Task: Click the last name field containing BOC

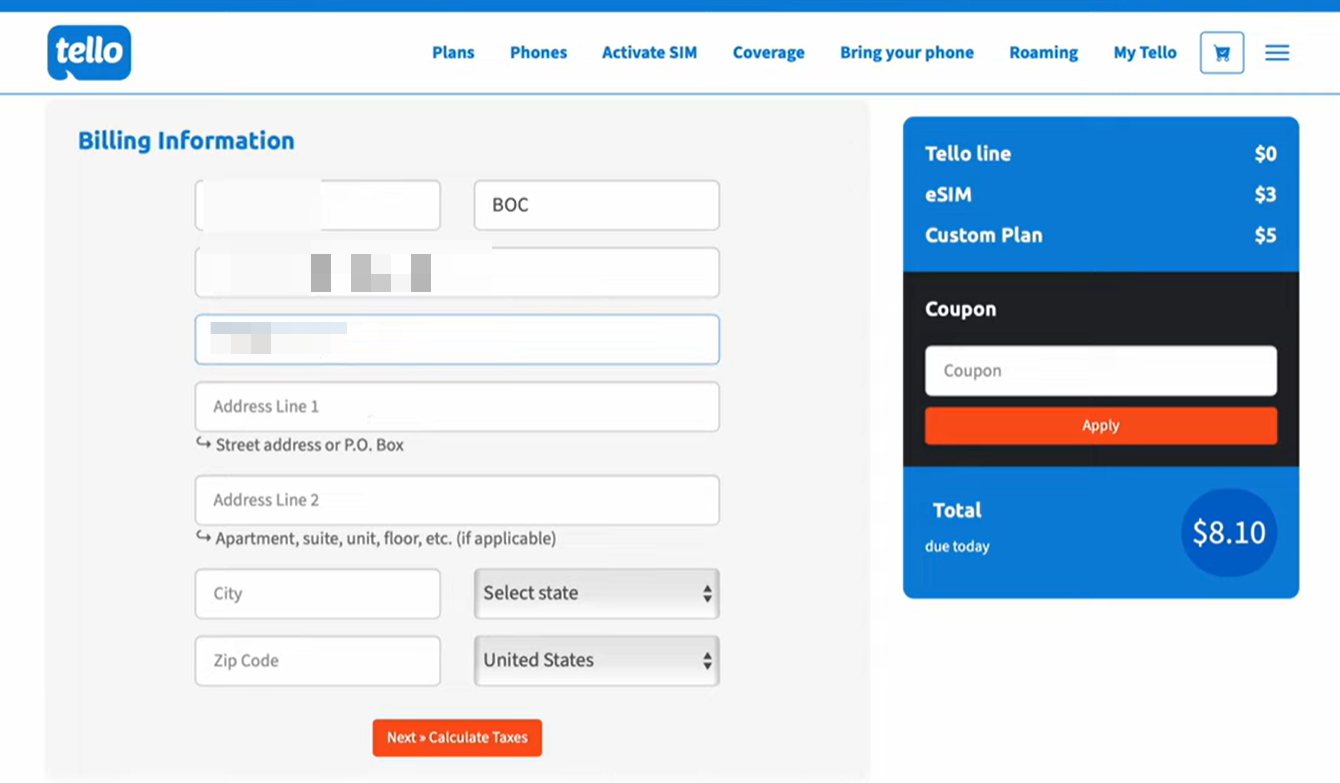Action: [x=597, y=205]
